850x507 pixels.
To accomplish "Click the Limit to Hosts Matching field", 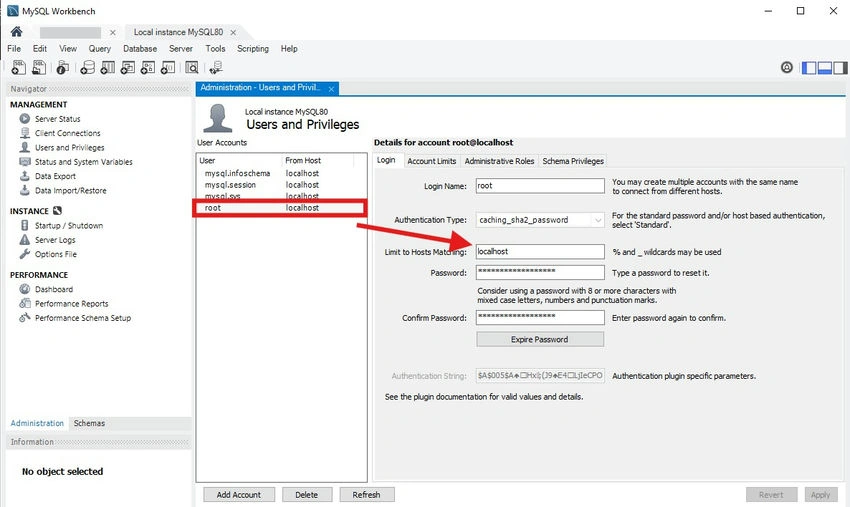I will point(540,252).
